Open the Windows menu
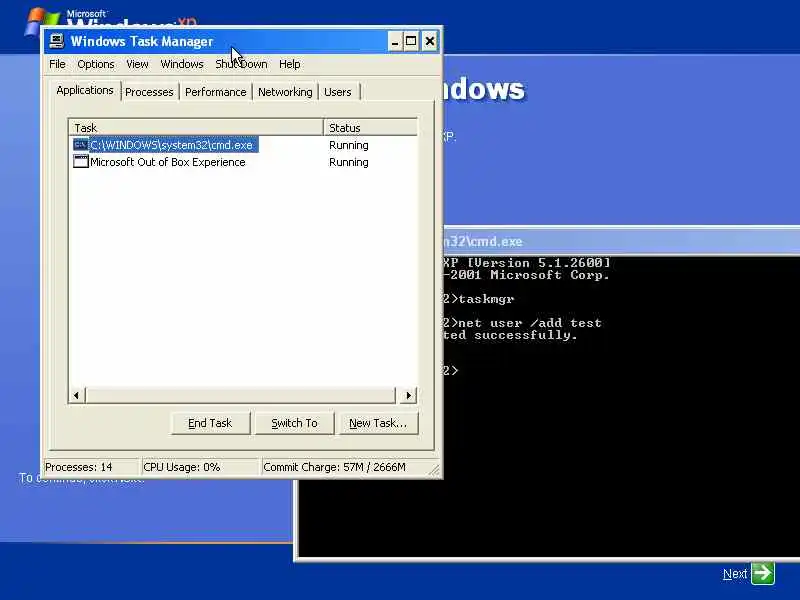 click(x=182, y=64)
